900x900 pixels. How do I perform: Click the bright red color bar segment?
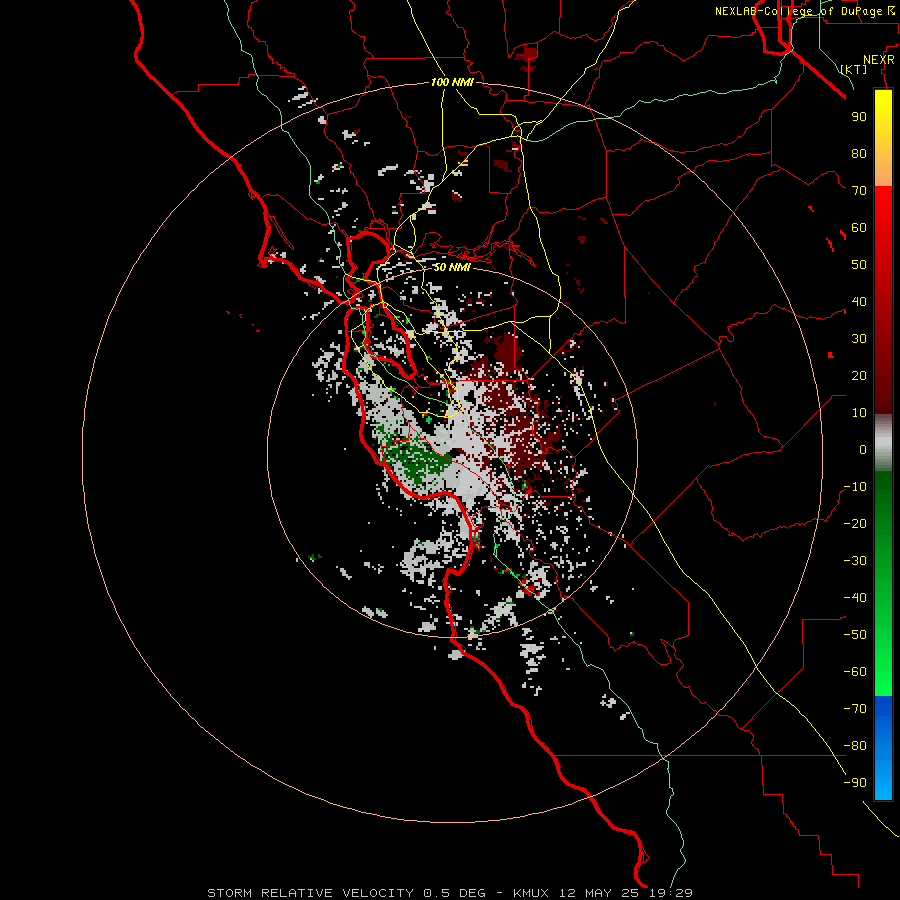point(883,241)
